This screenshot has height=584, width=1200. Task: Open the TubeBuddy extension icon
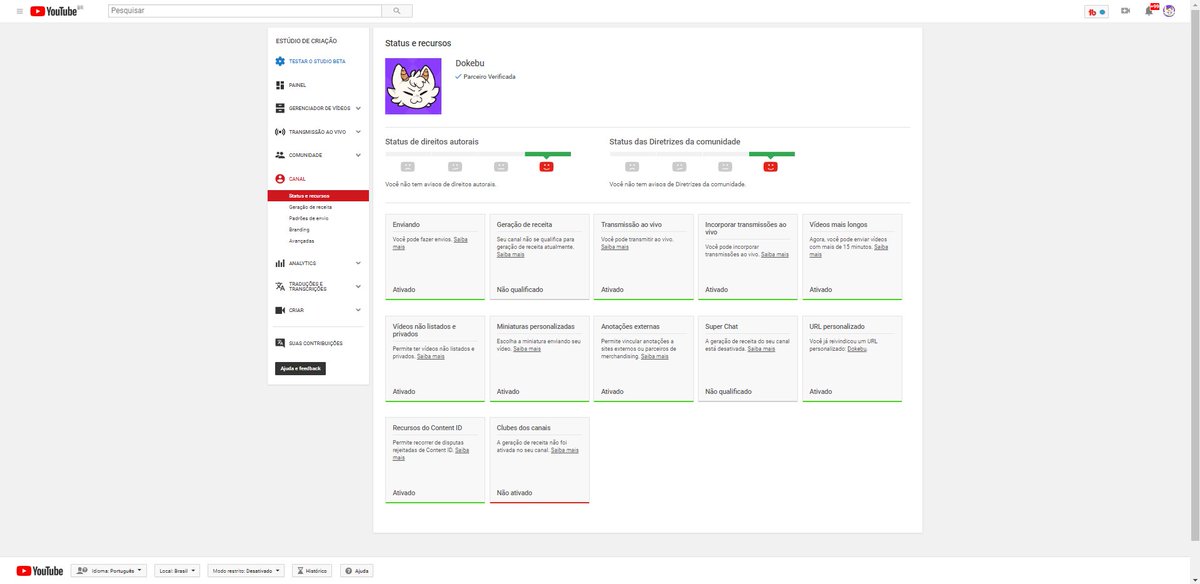(1097, 11)
